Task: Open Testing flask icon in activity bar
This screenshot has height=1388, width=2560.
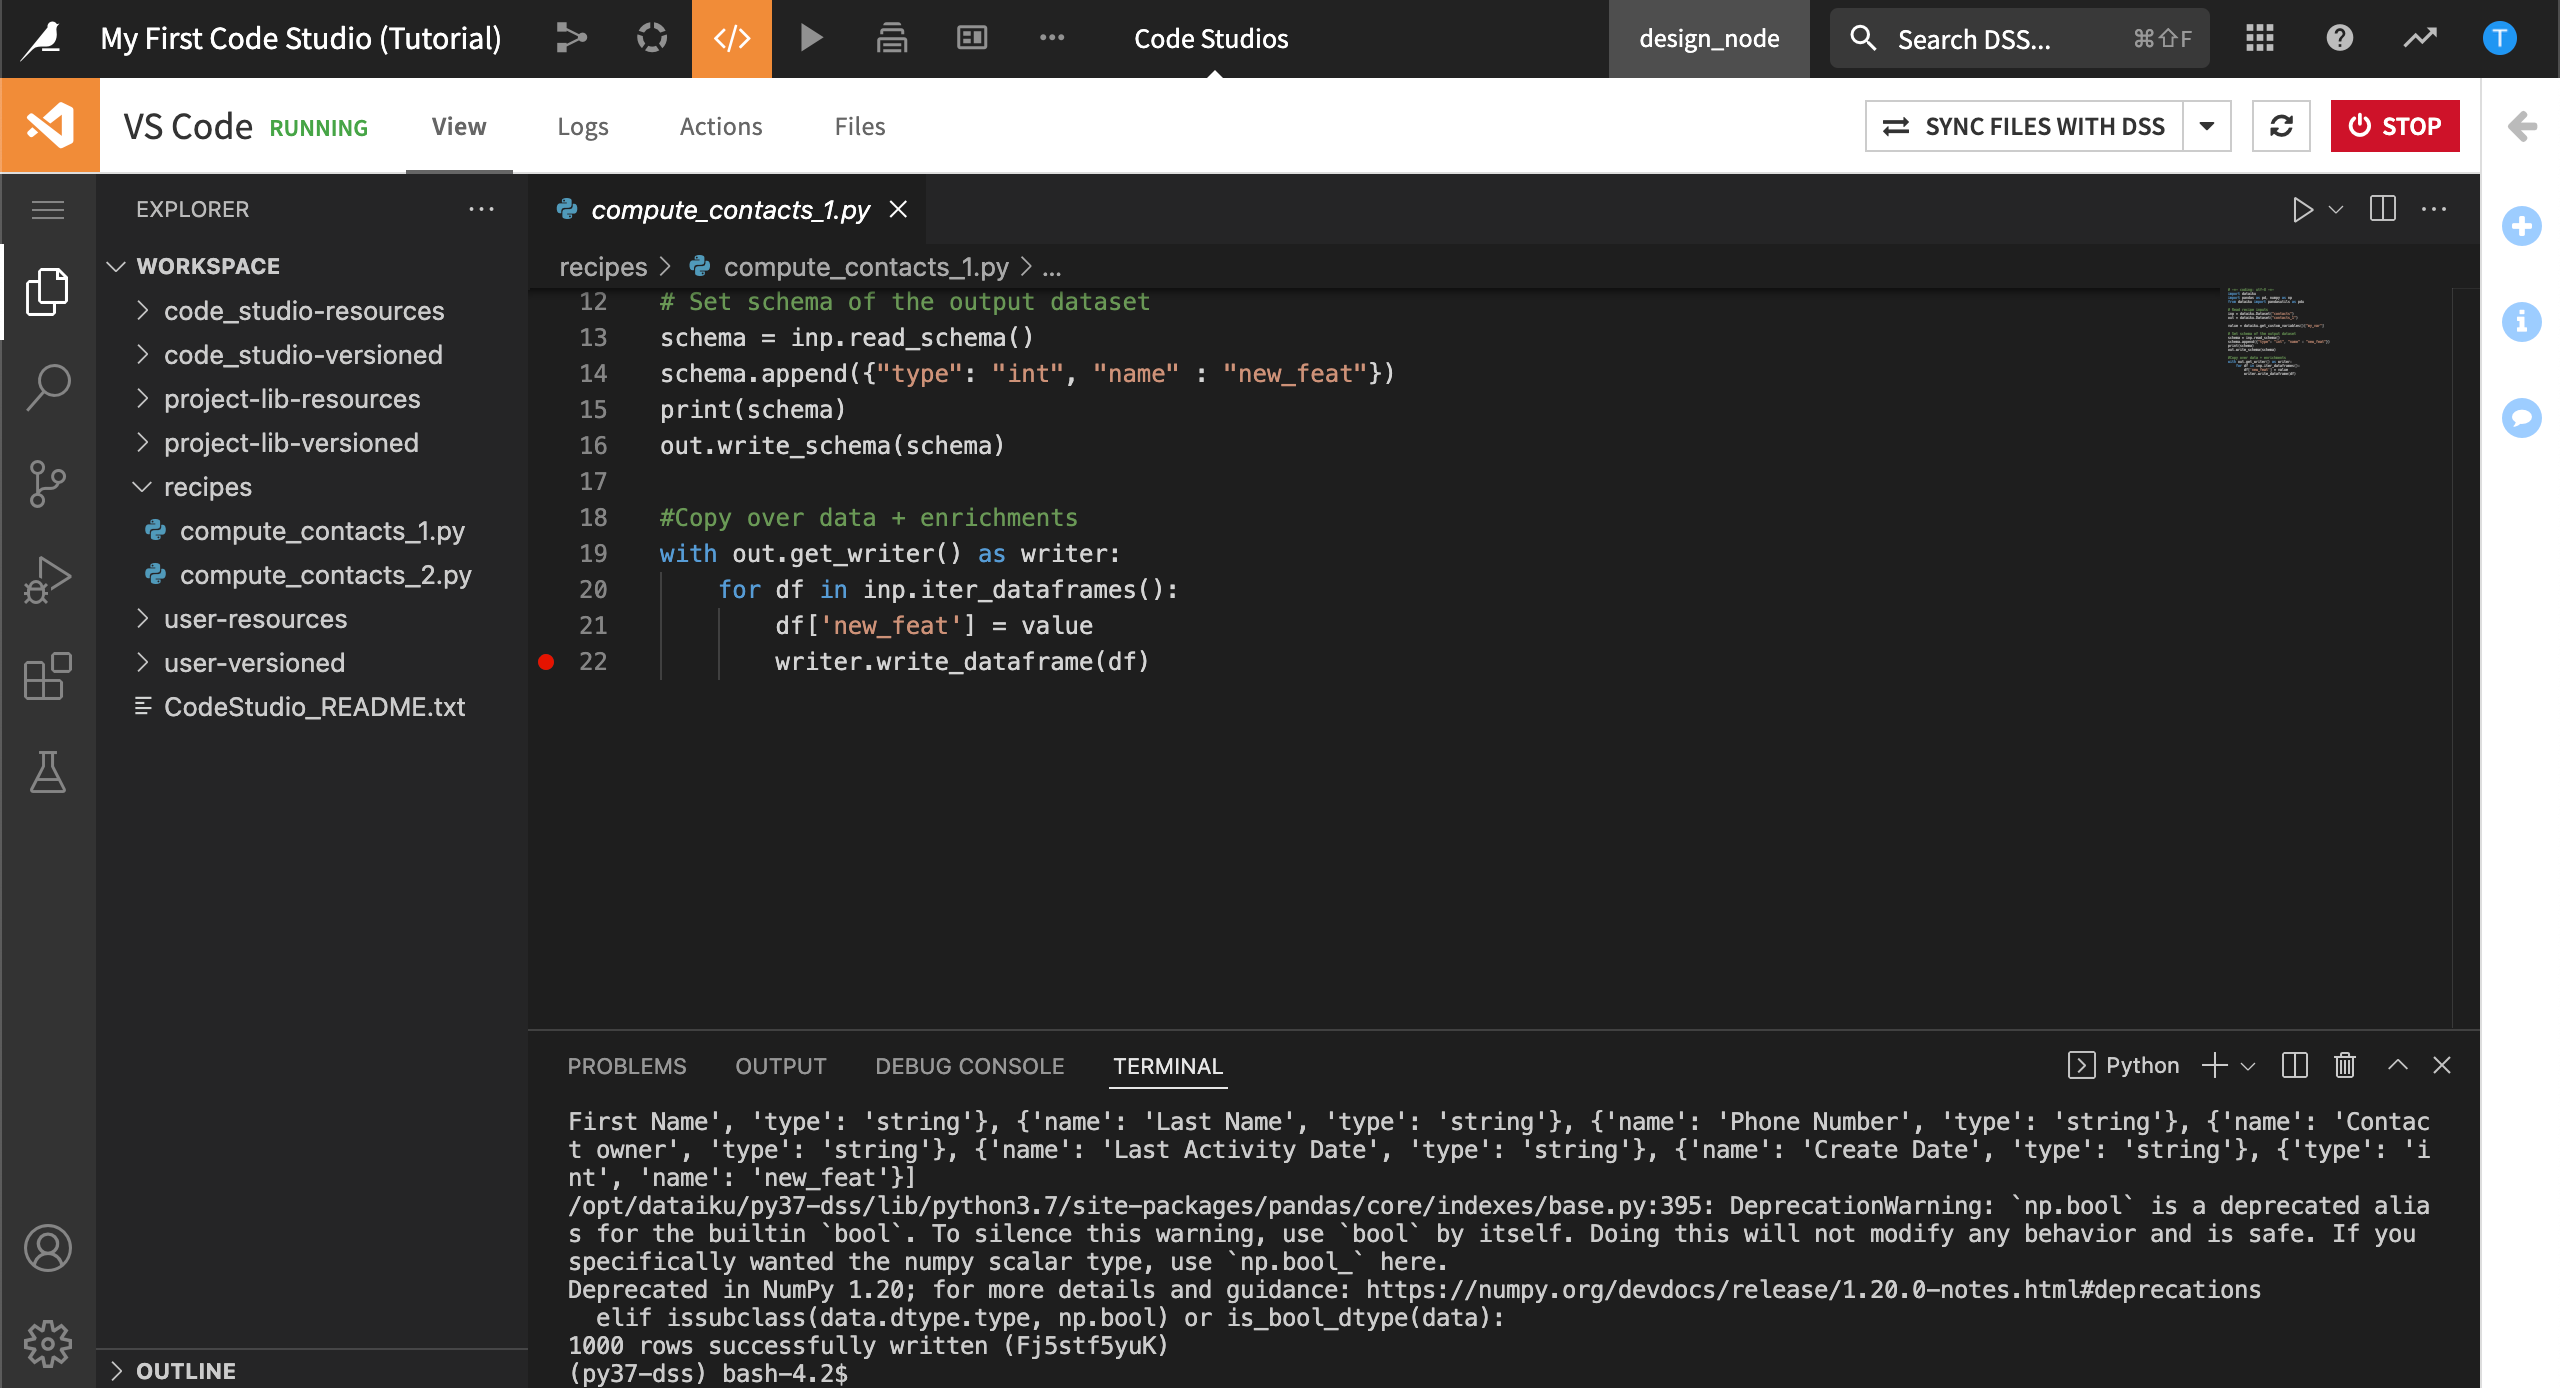Action: 48,772
